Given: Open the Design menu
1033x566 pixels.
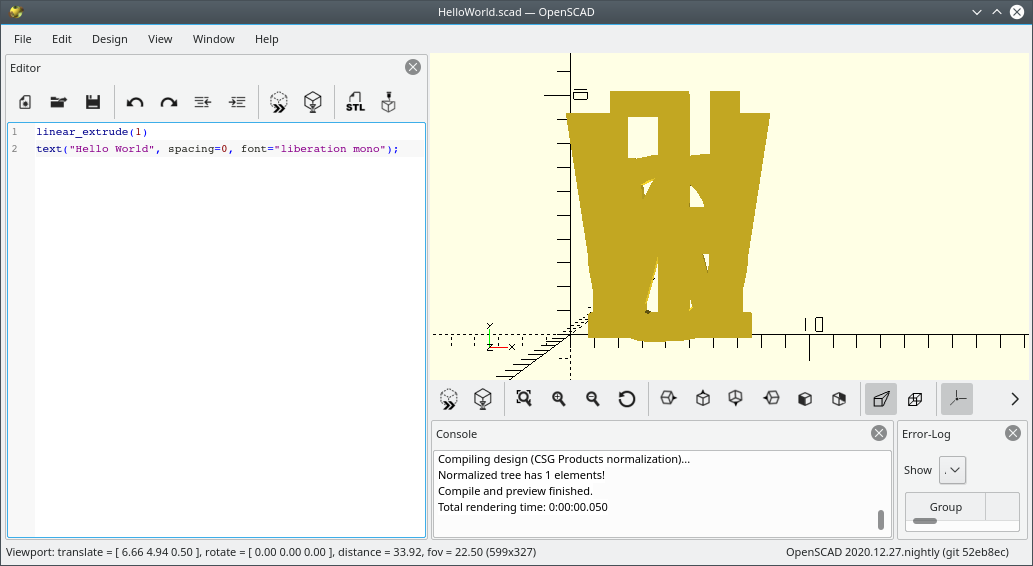Looking at the screenshot, I should (110, 39).
